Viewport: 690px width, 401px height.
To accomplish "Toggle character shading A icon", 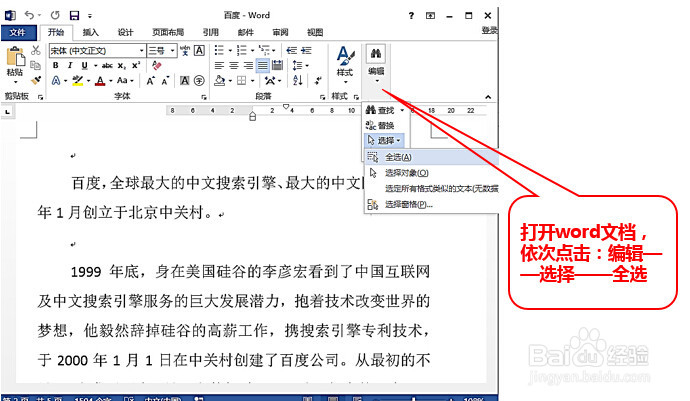I will pyautogui.click(x=185, y=81).
